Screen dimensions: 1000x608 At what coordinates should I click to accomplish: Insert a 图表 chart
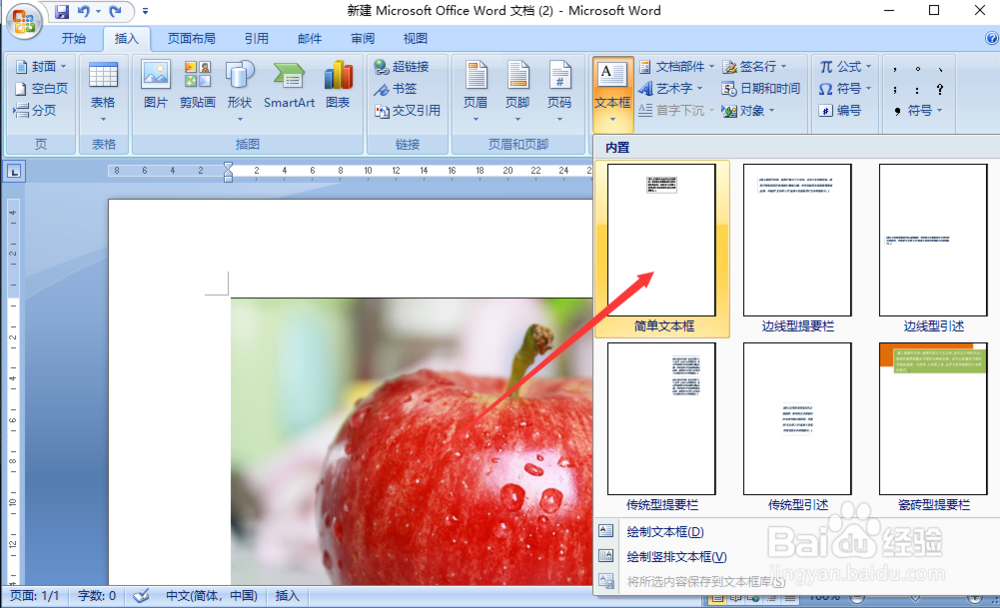[x=338, y=85]
